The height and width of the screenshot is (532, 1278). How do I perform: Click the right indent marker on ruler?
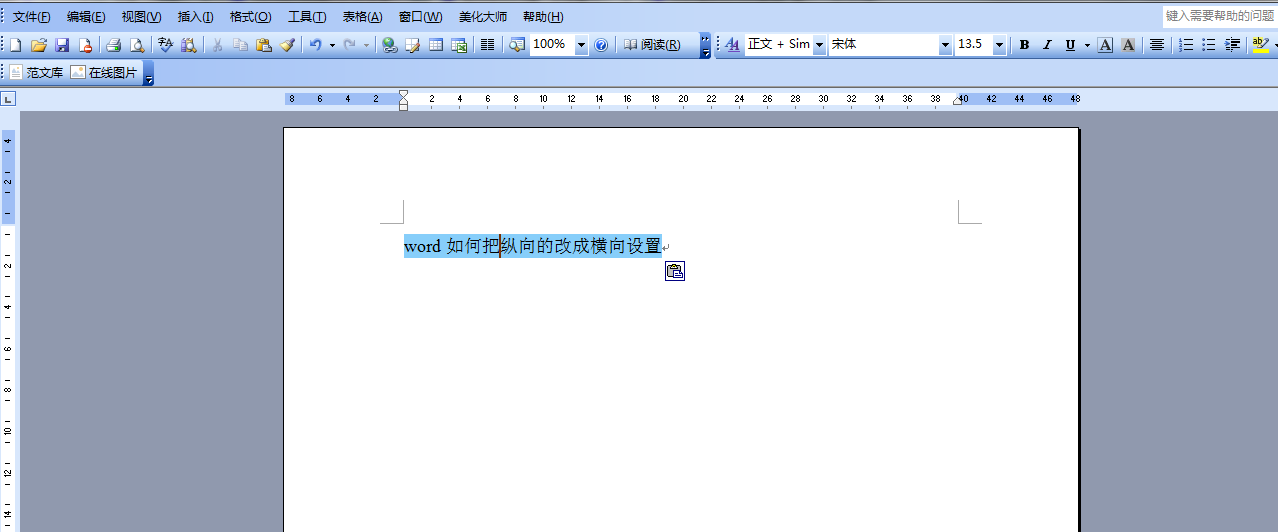[x=958, y=102]
